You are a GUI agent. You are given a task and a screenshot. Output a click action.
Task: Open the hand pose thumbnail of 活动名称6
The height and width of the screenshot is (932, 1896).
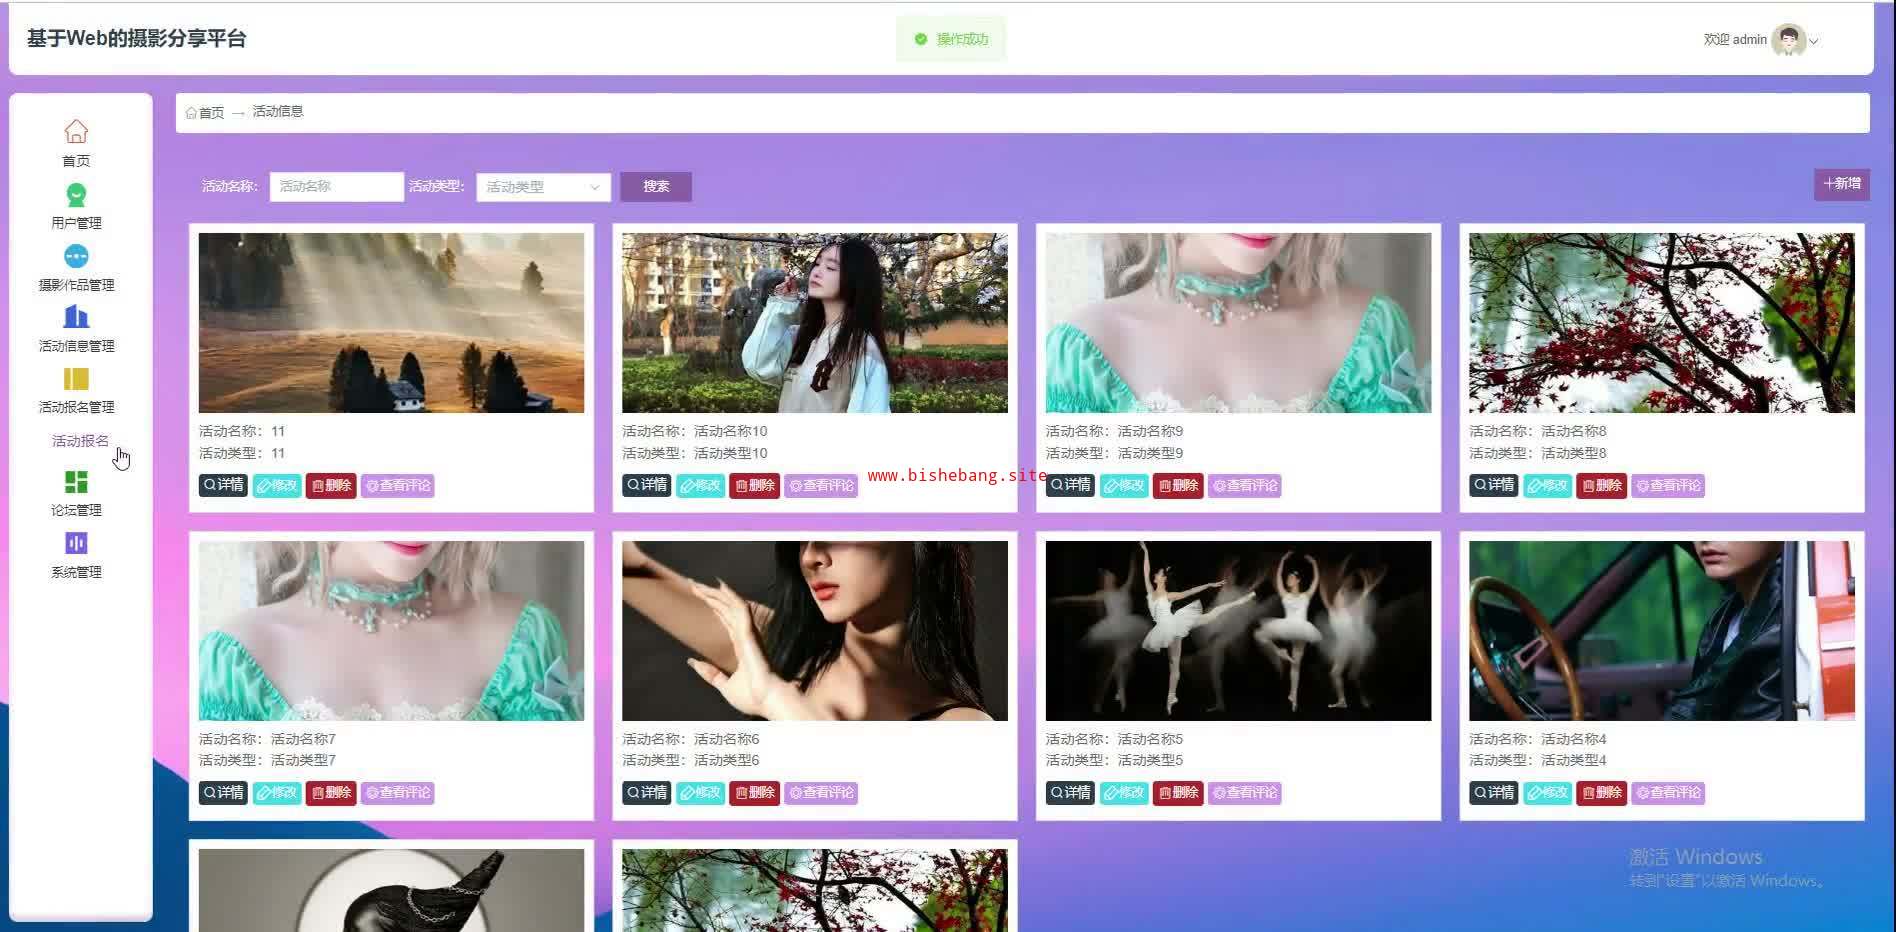(815, 631)
